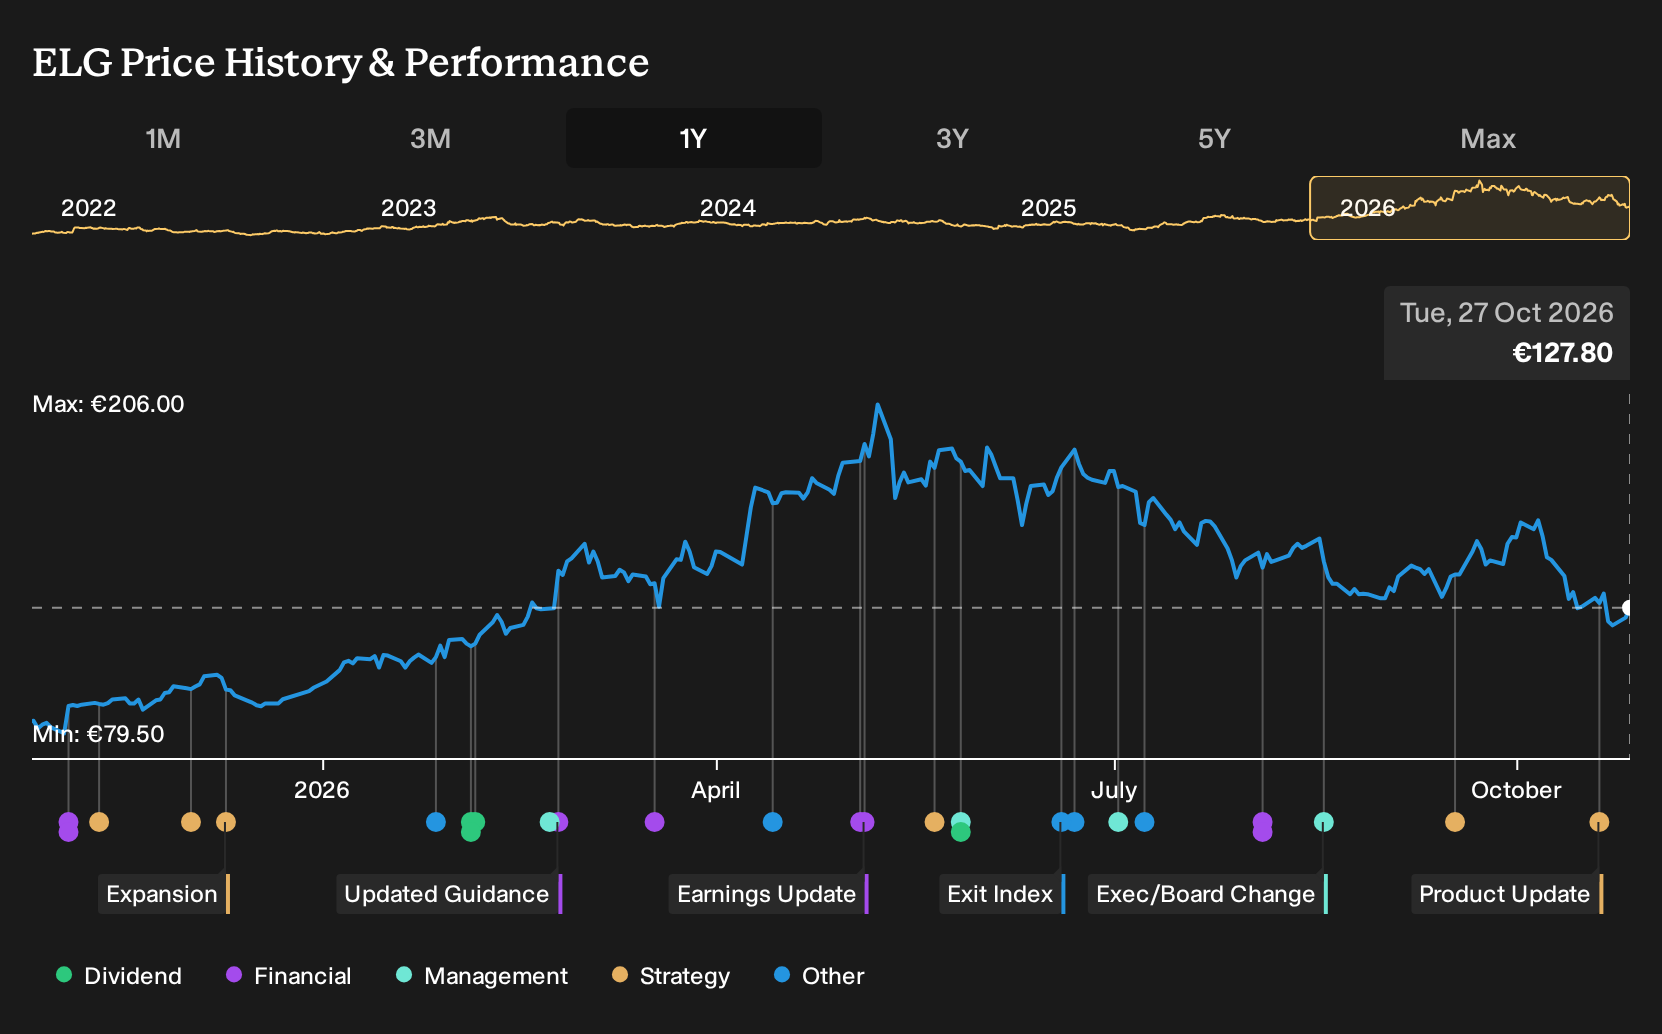
Task: Click the orange Strategy marker before October
Action: coord(1454,822)
